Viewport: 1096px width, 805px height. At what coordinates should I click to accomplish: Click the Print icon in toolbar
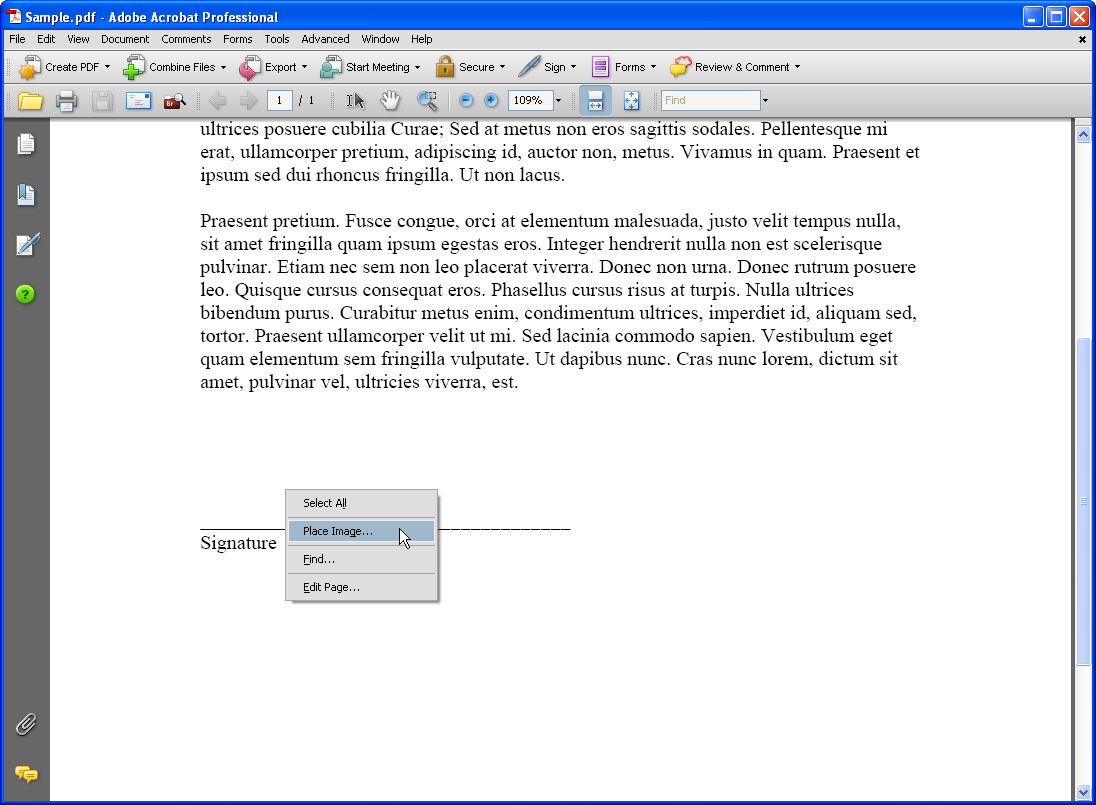point(66,101)
